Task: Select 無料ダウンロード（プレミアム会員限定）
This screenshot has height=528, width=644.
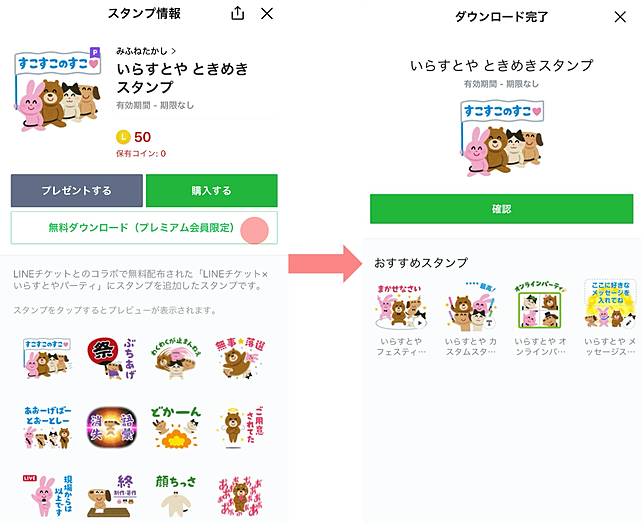Action: click(144, 228)
